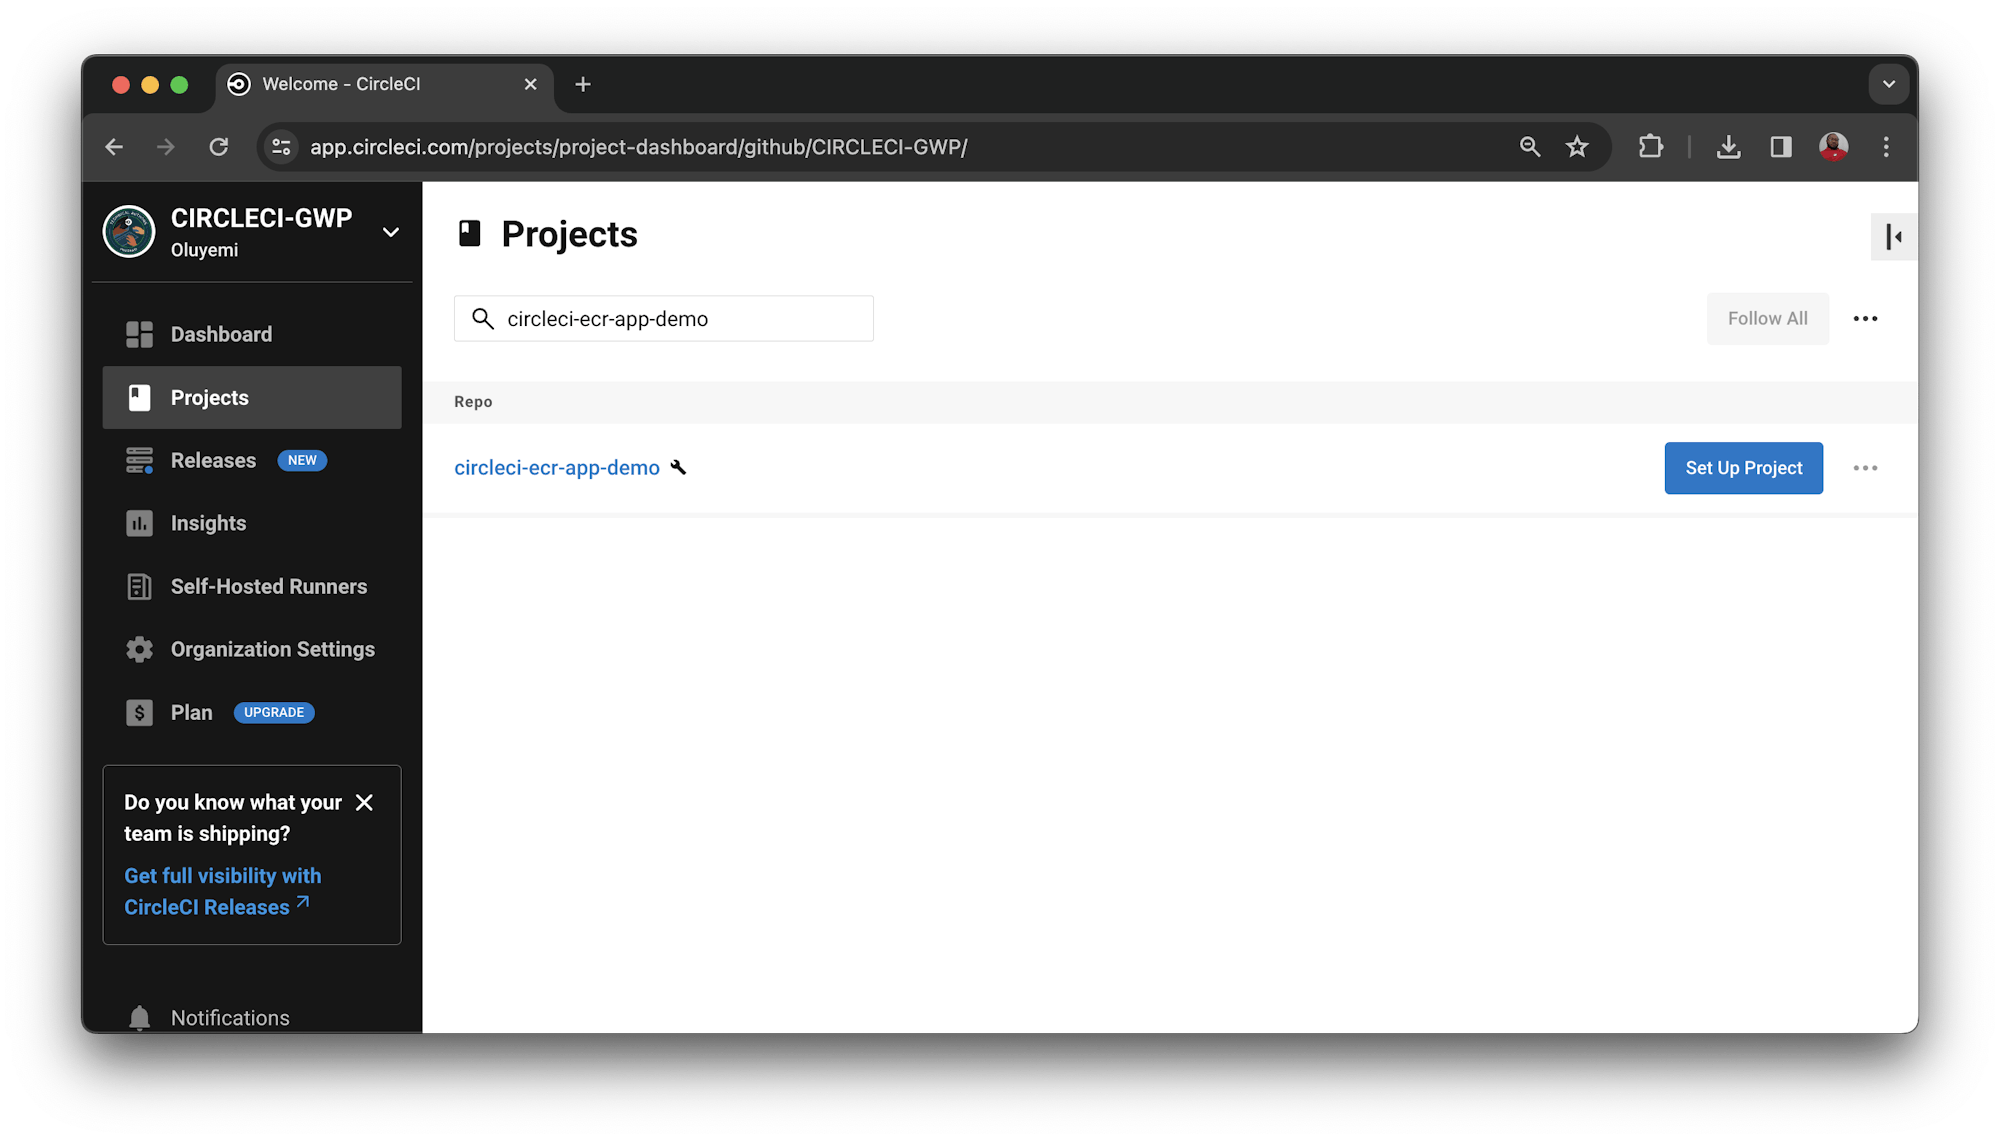Open the overflow menu next to Follow All
This screenshot has width=2000, height=1141.
tap(1865, 318)
